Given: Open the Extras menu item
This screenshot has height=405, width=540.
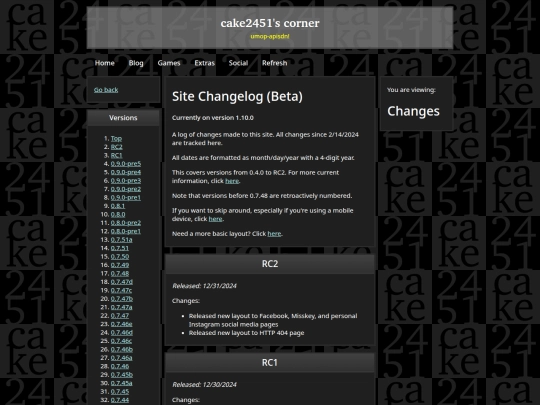Looking at the screenshot, I should point(205,63).
